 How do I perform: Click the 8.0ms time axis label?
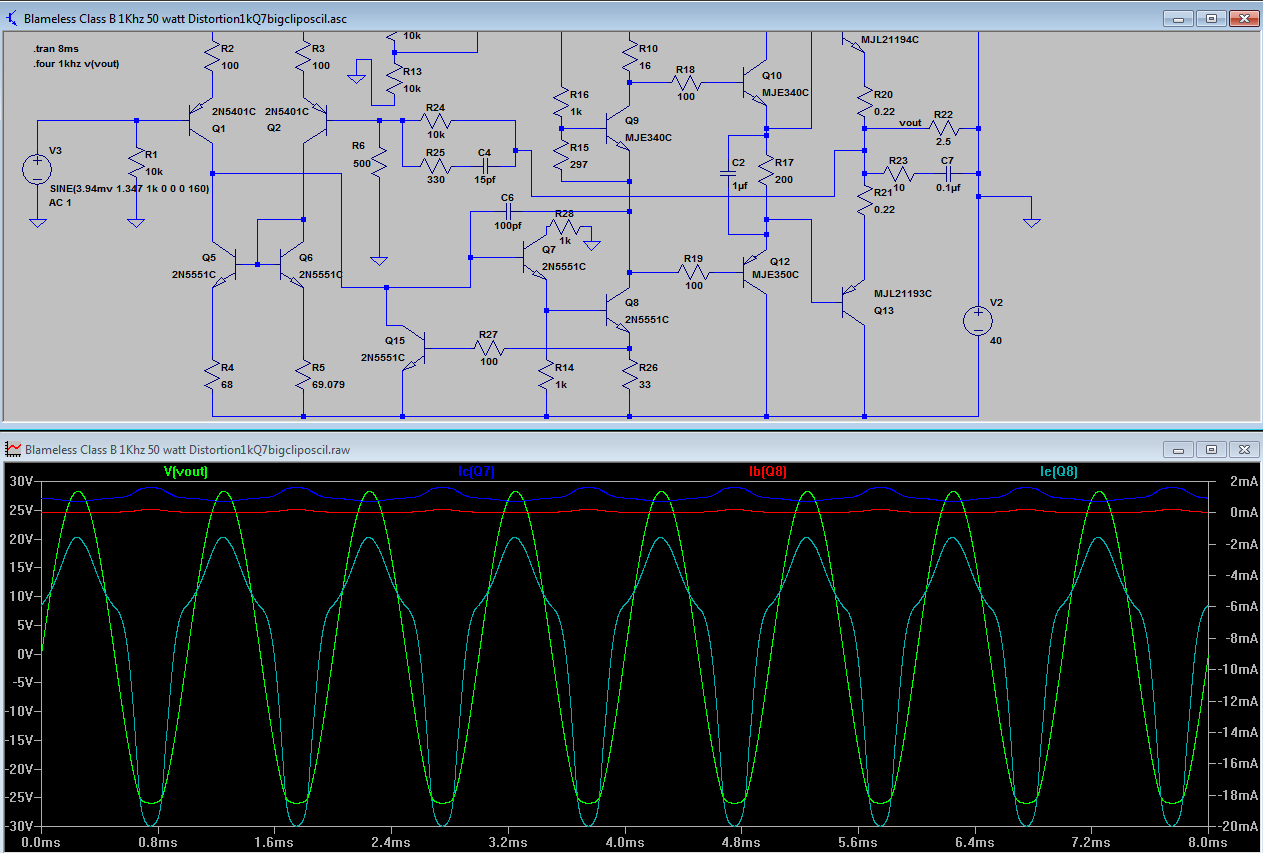click(1210, 843)
